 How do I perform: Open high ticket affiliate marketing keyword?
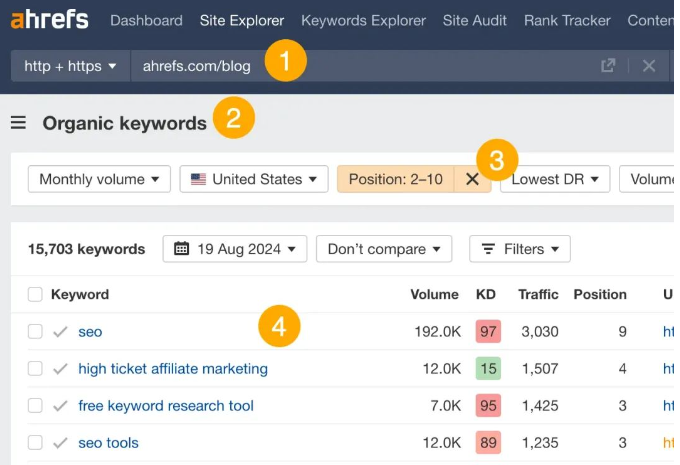pos(173,369)
